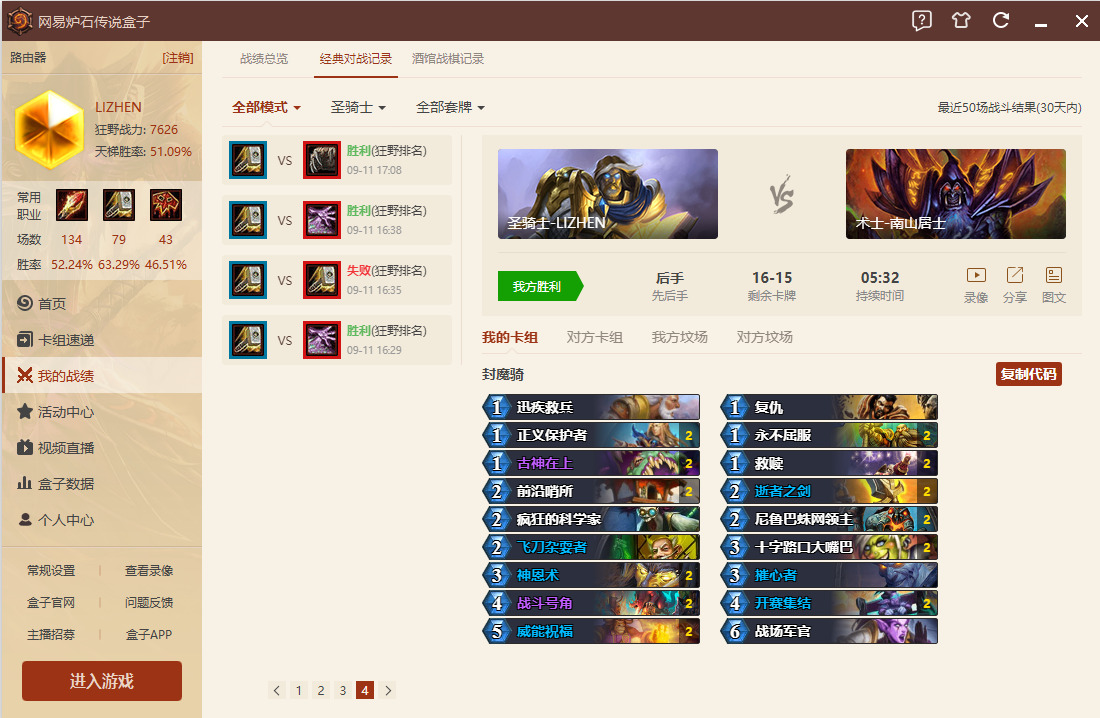Viewport: 1100px width, 718px height.
Task: Click opponent class icon in 09-11 16:38 match
Action: (321, 220)
